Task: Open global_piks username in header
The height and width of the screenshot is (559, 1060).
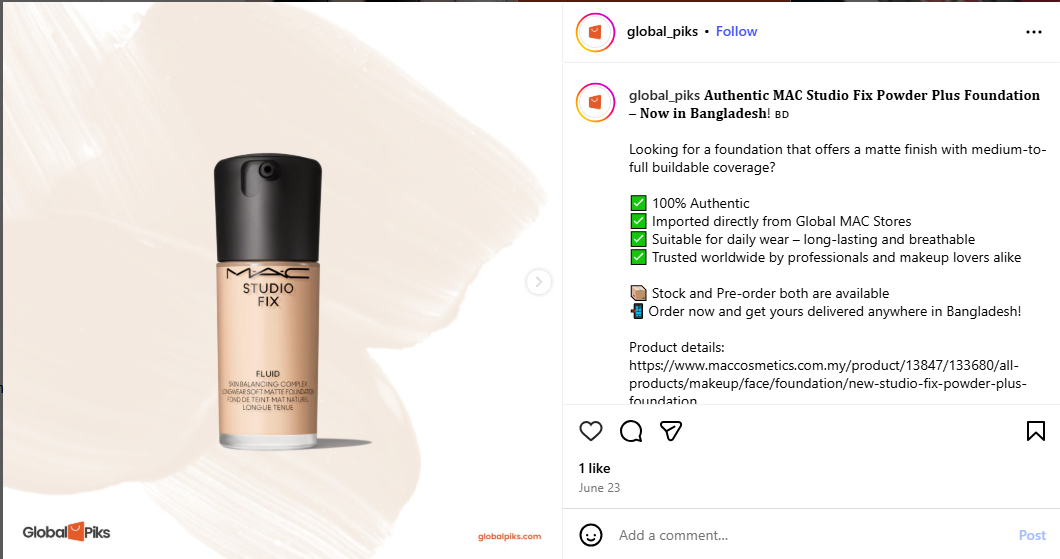Action: [x=662, y=32]
